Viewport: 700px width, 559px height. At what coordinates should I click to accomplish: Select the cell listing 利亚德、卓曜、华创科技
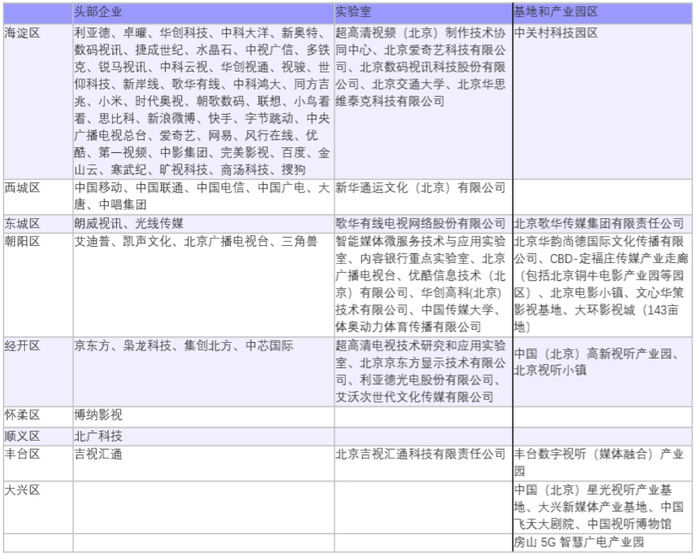(204, 101)
